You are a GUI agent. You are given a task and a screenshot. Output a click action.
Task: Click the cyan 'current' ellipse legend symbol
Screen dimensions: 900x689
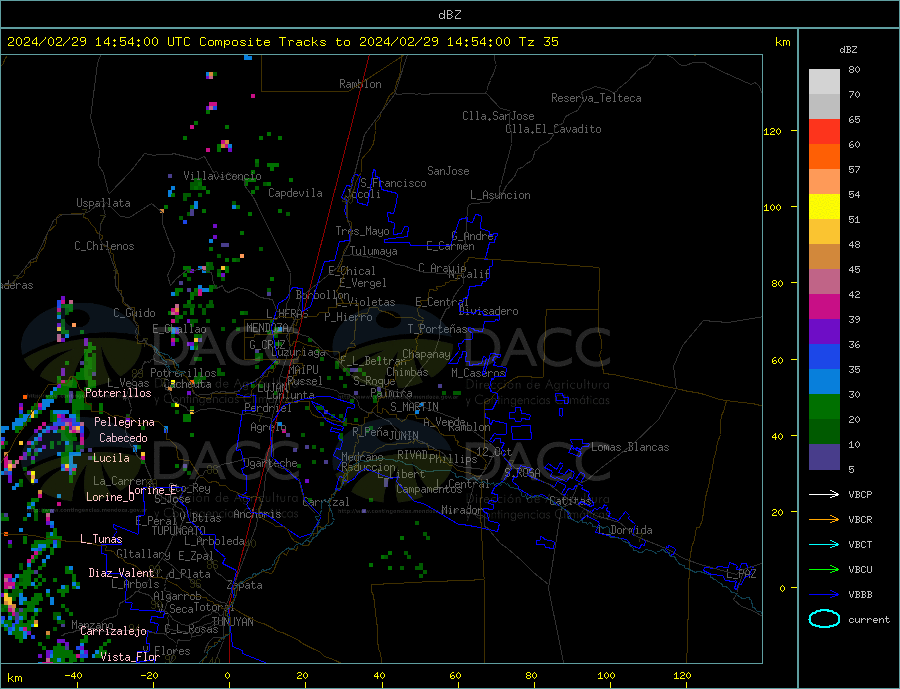(x=824, y=619)
